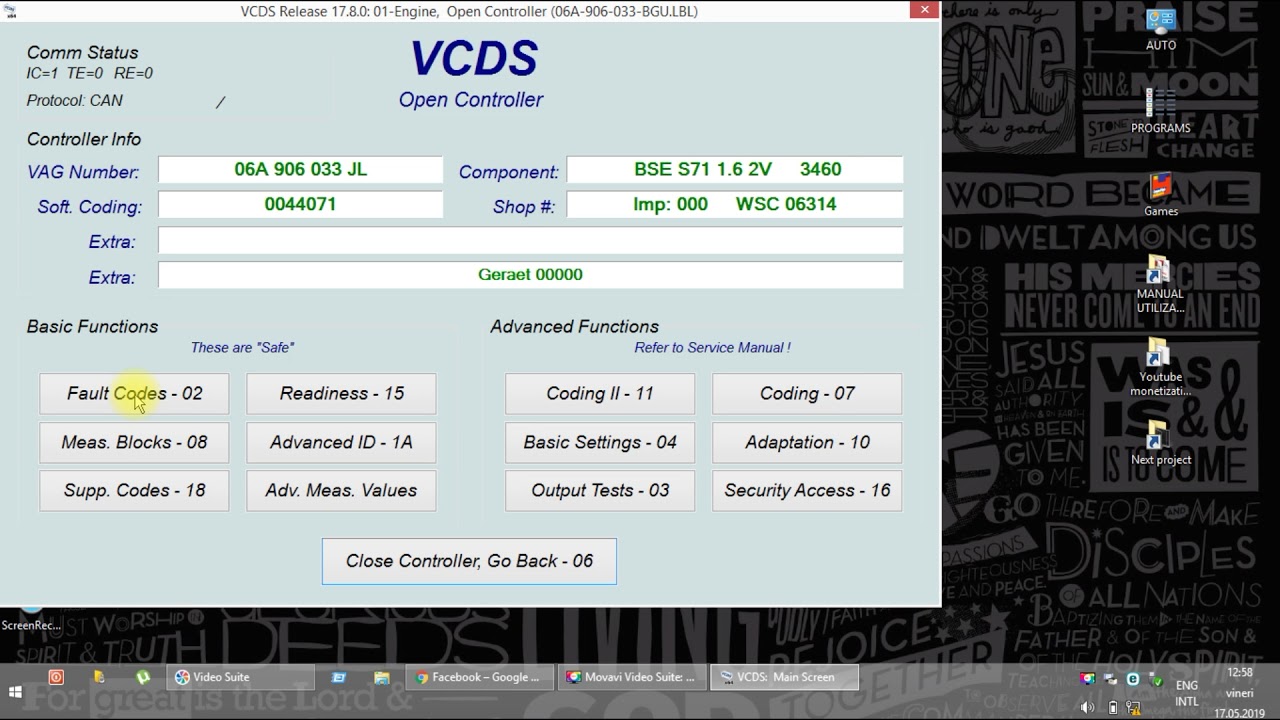
Task: Click the Extra field Geraet 00000
Action: pyautogui.click(x=530, y=275)
